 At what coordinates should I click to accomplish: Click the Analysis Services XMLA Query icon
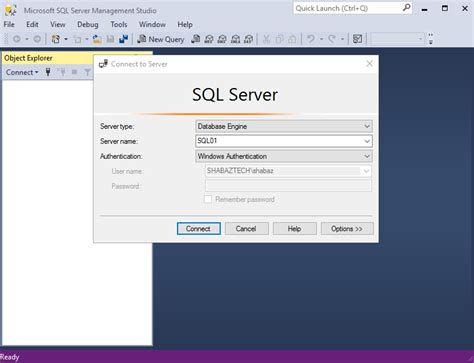click(235, 39)
